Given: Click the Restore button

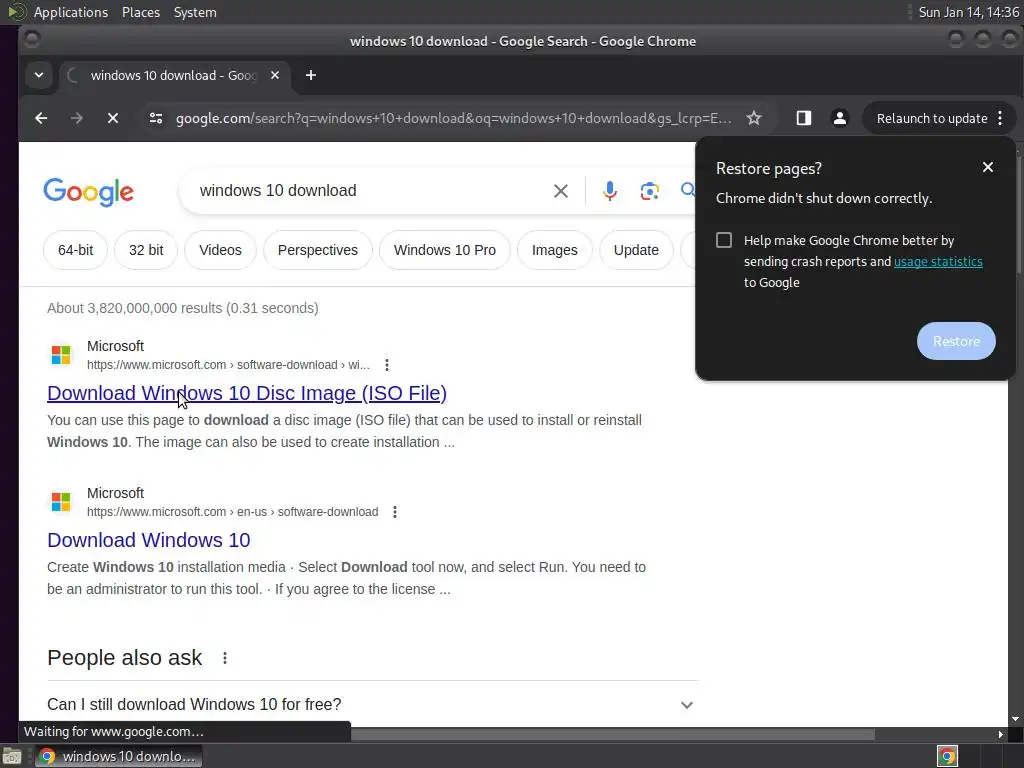Looking at the screenshot, I should [956, 341].
